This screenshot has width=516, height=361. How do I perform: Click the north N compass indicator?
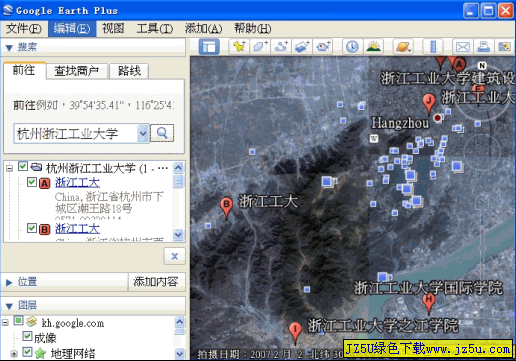(482, 66)
